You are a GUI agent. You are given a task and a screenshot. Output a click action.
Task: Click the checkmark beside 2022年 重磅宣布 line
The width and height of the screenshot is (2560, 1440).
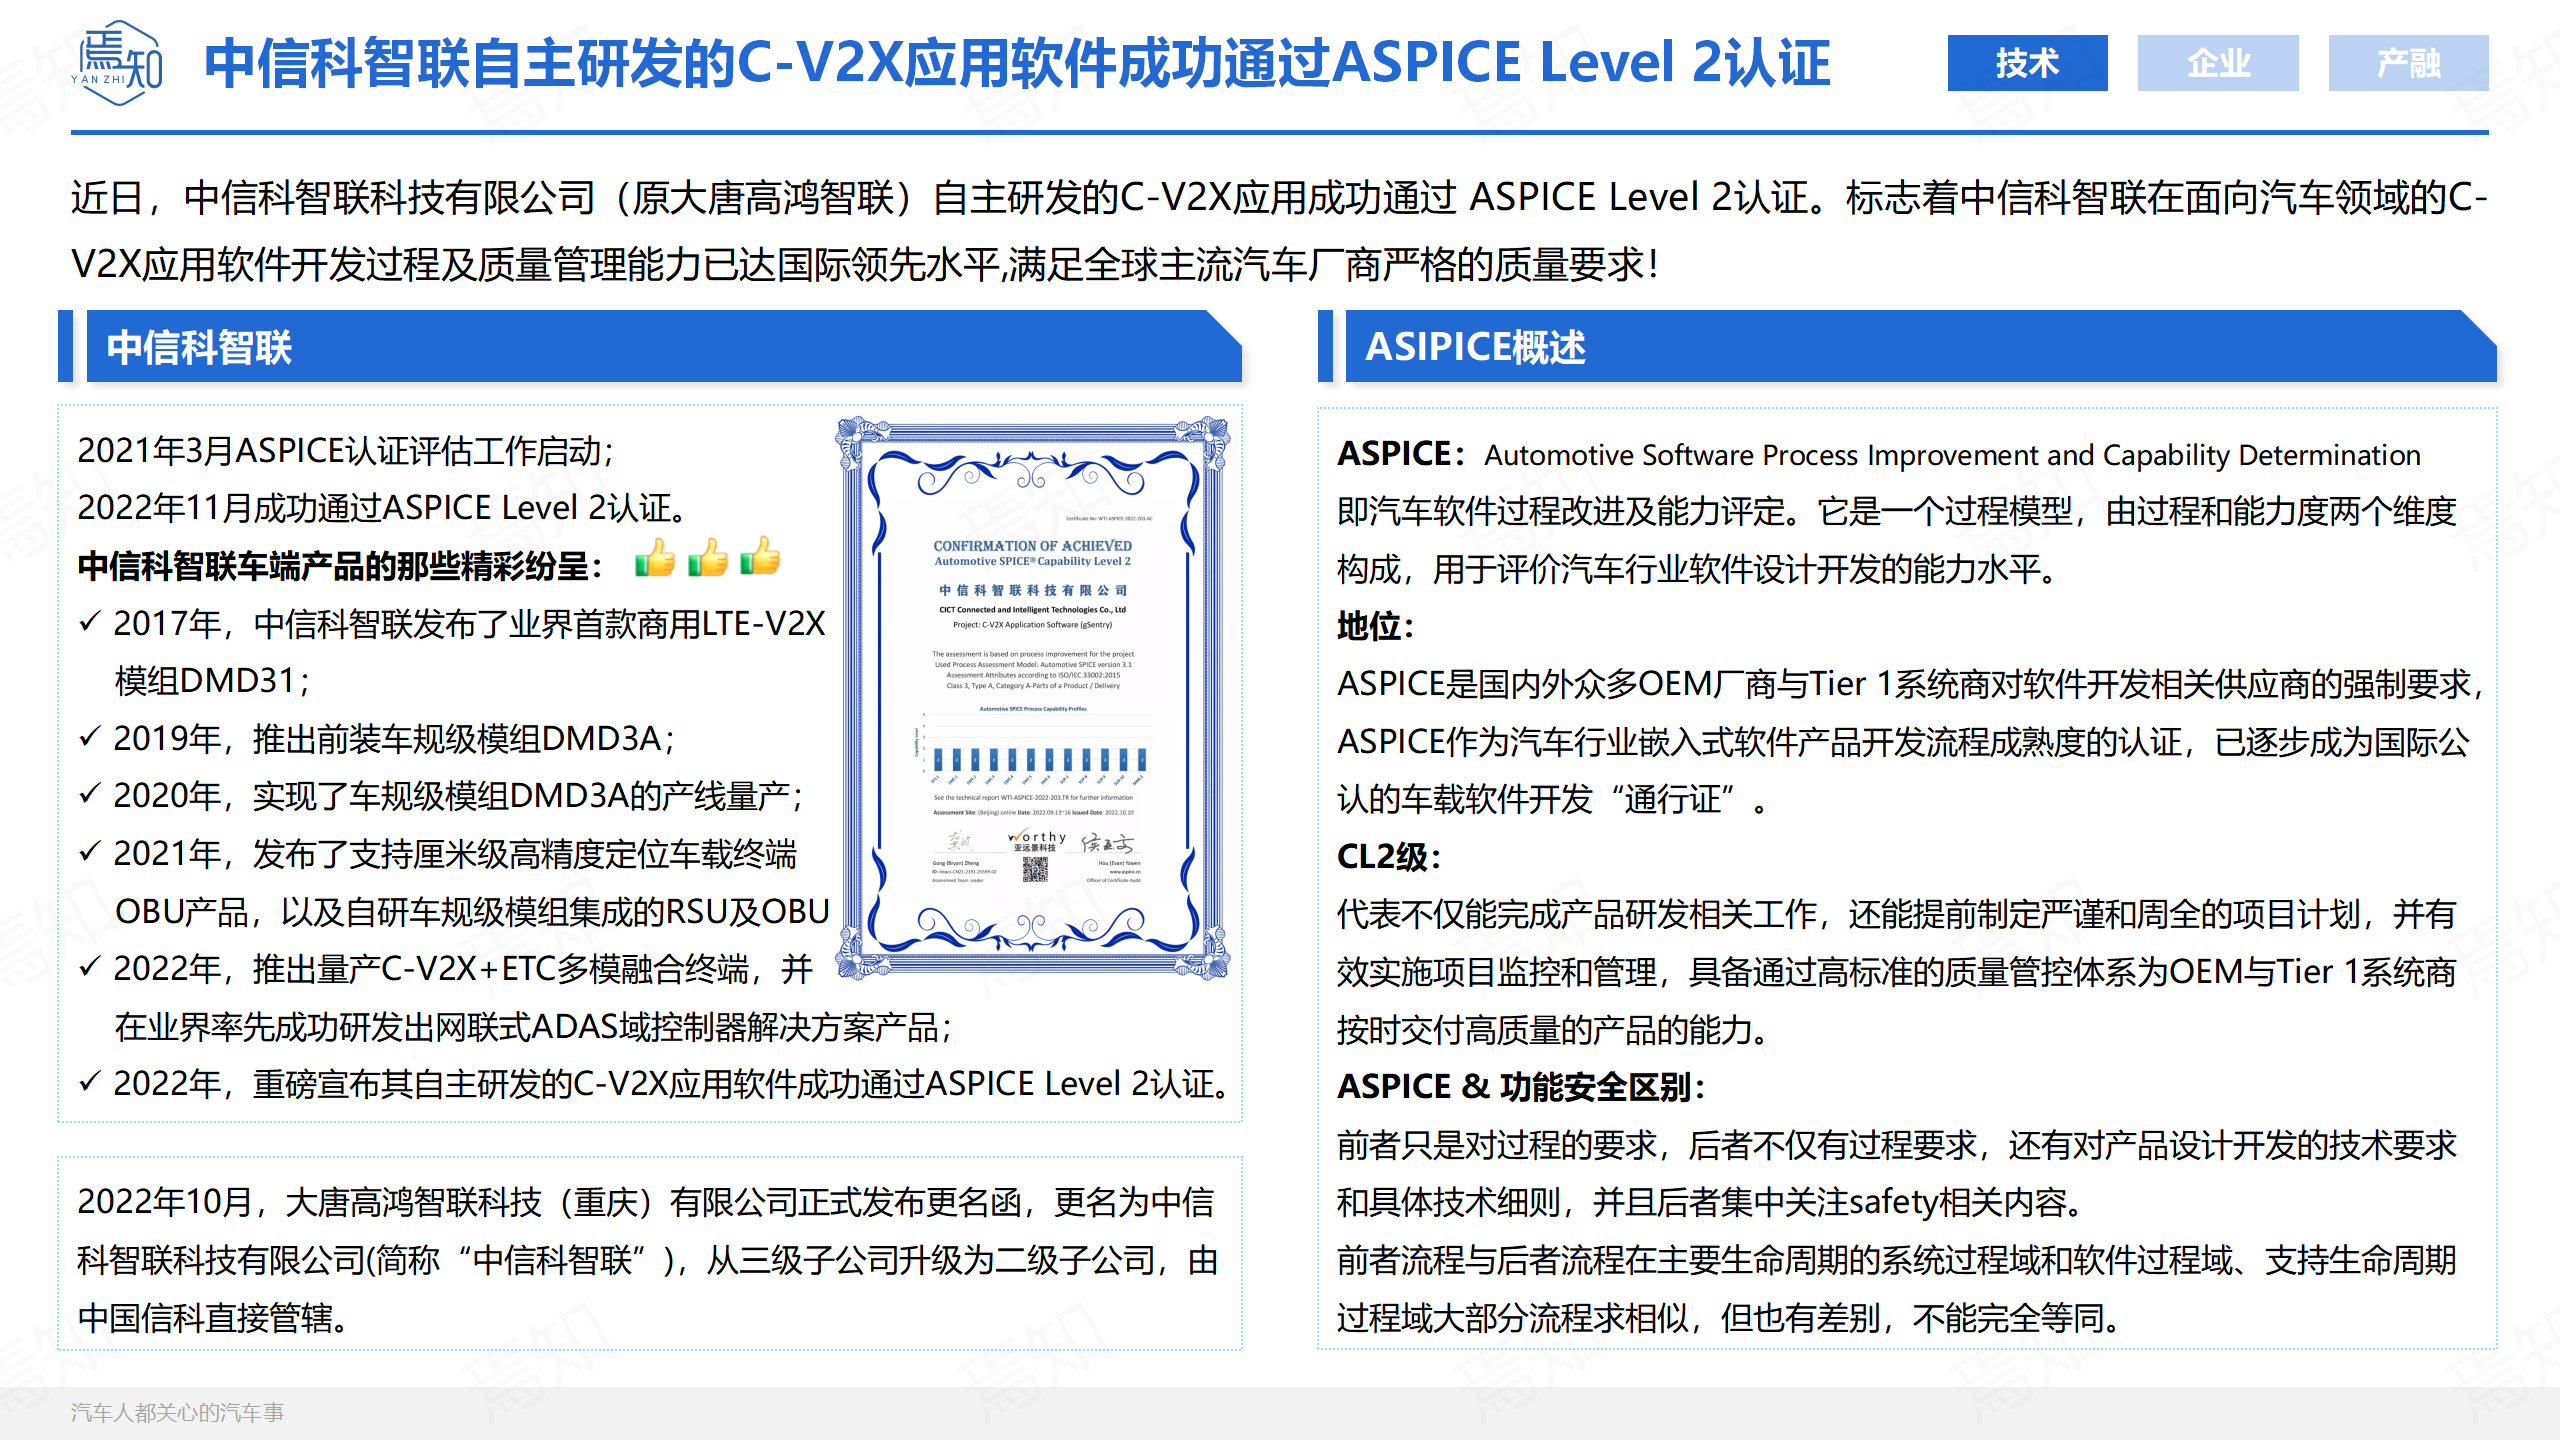[90, 1083]
